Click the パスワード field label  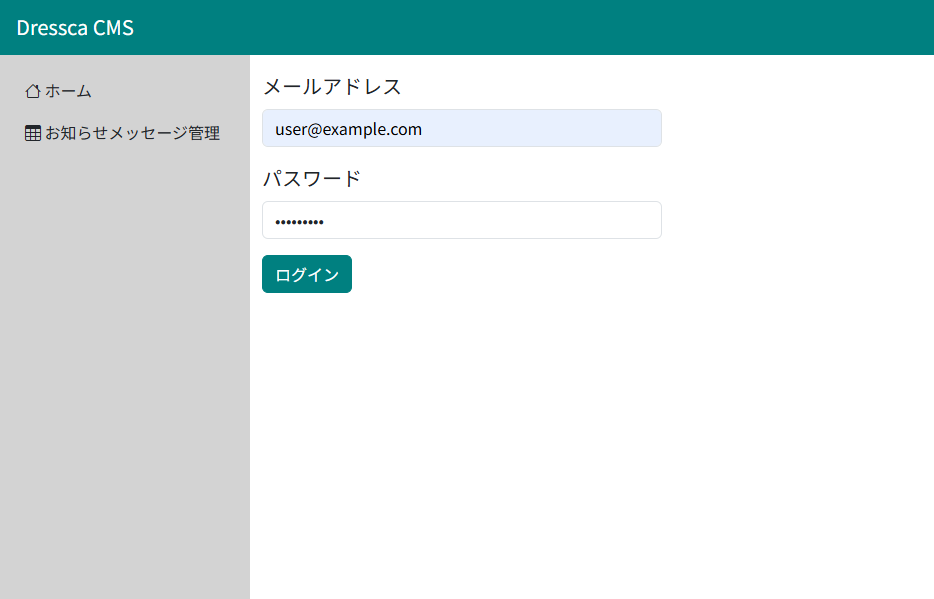tap(311, 179)
